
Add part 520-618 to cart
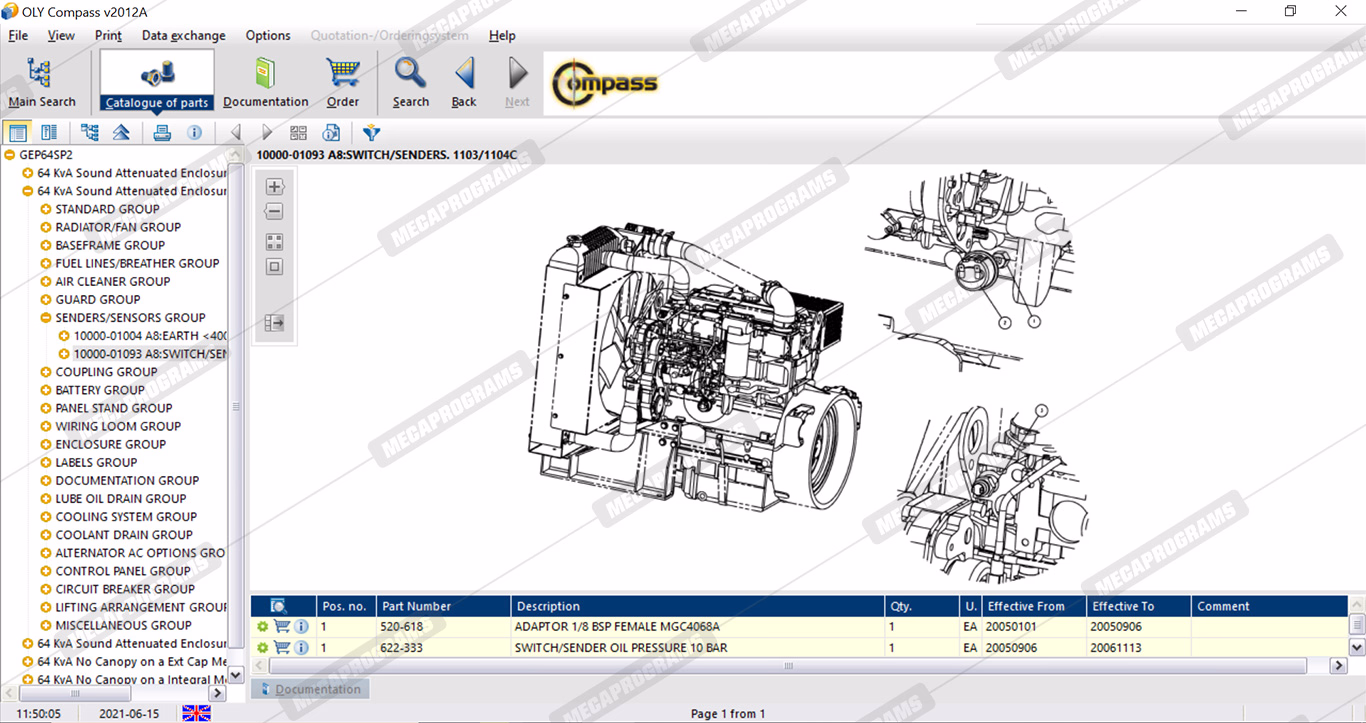(282, 627)
